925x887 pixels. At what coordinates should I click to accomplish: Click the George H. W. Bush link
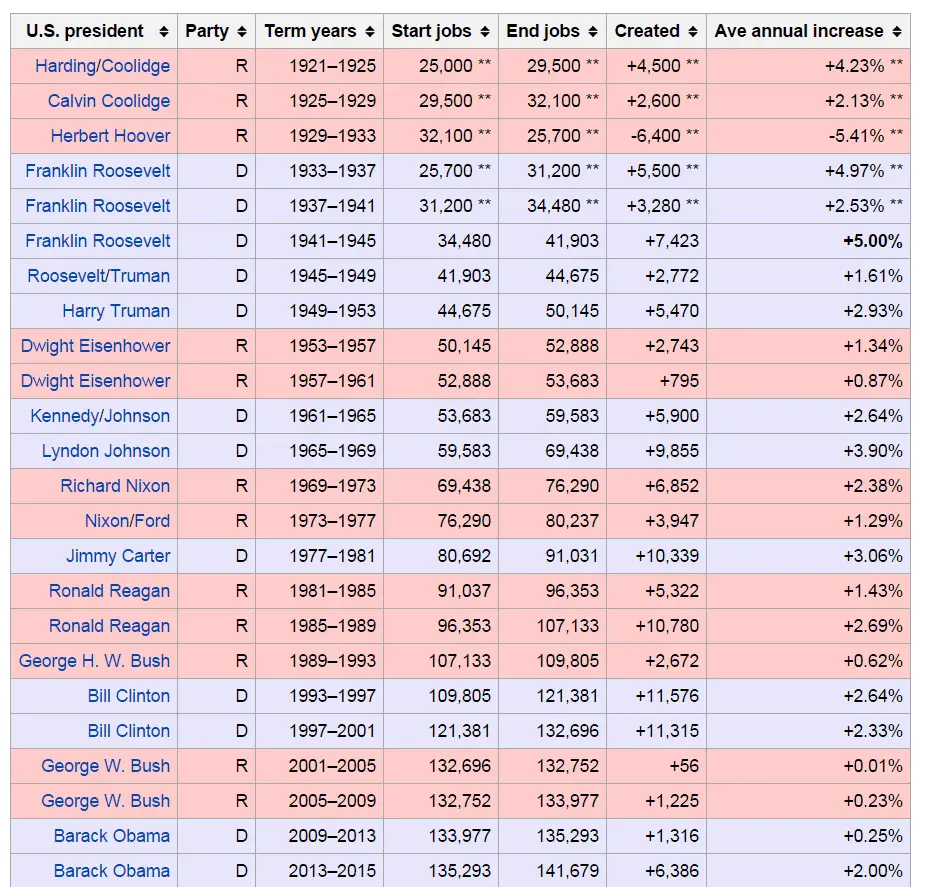[94, 661]
